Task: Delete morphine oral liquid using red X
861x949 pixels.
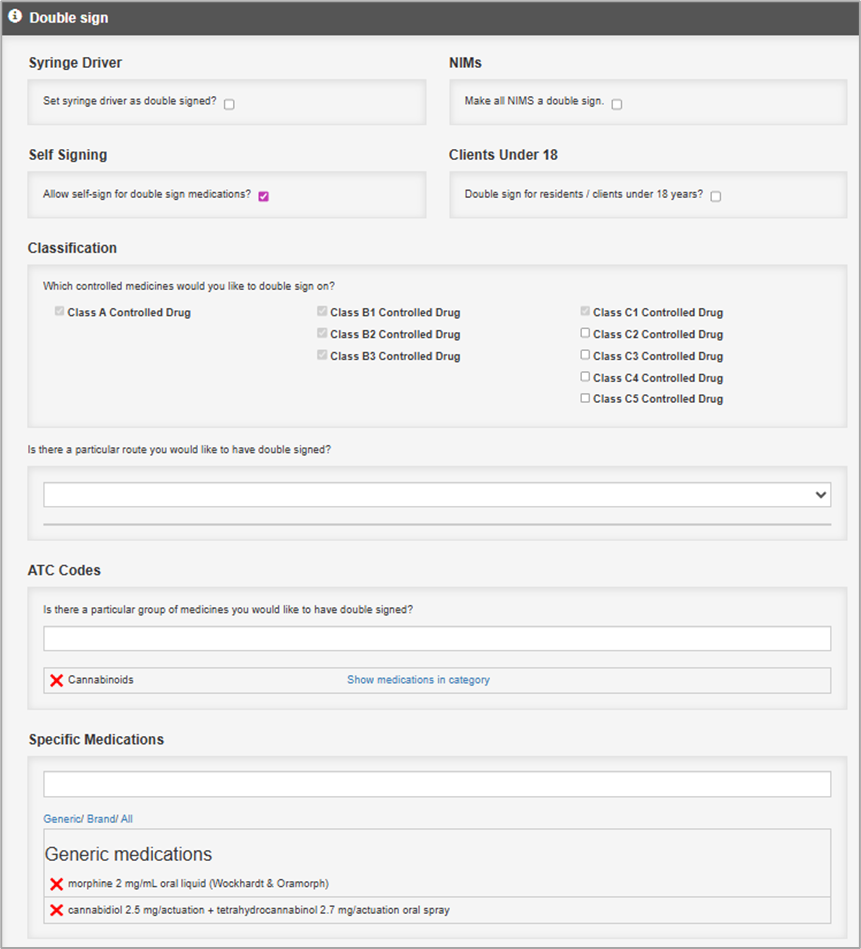Action: coord(57,884)
